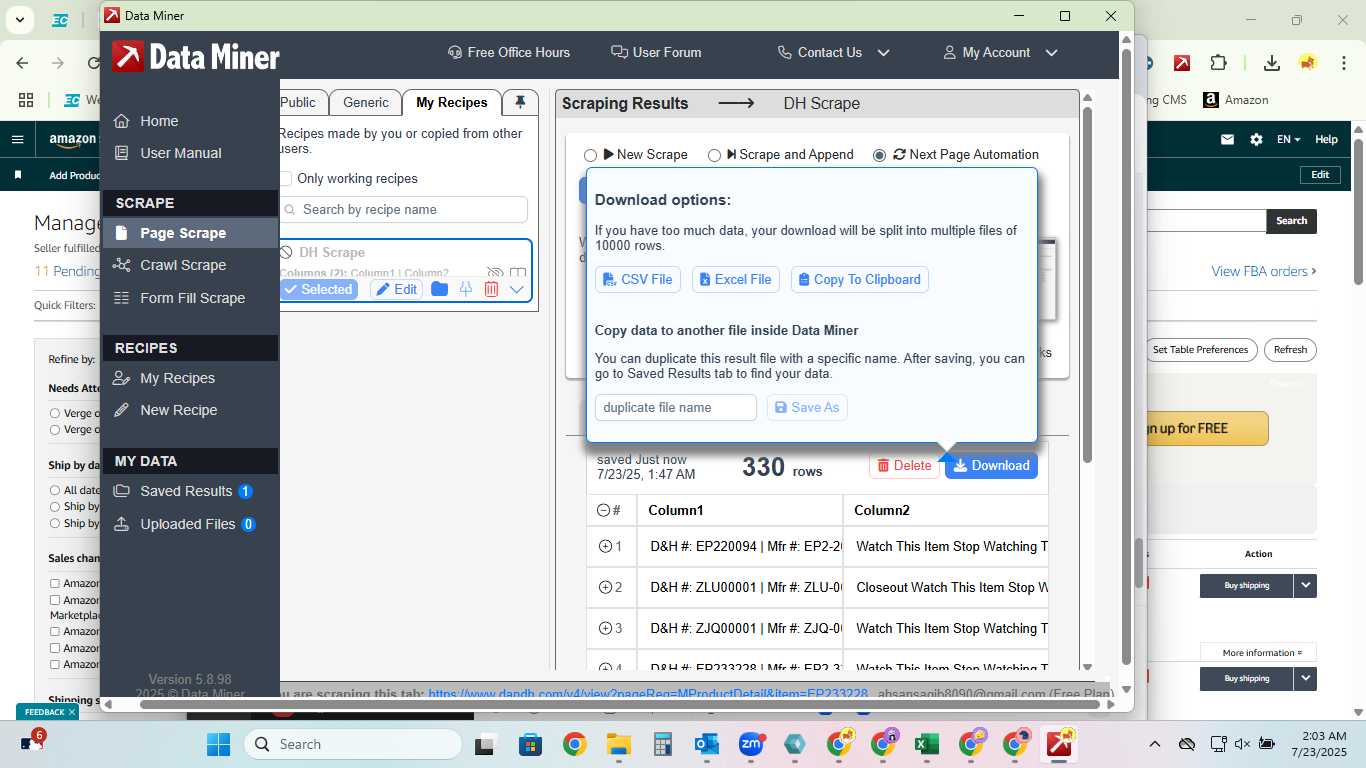Screen dimensions: 1366x768
Task: Click the Data Miner logo
Action: [195, 56]
